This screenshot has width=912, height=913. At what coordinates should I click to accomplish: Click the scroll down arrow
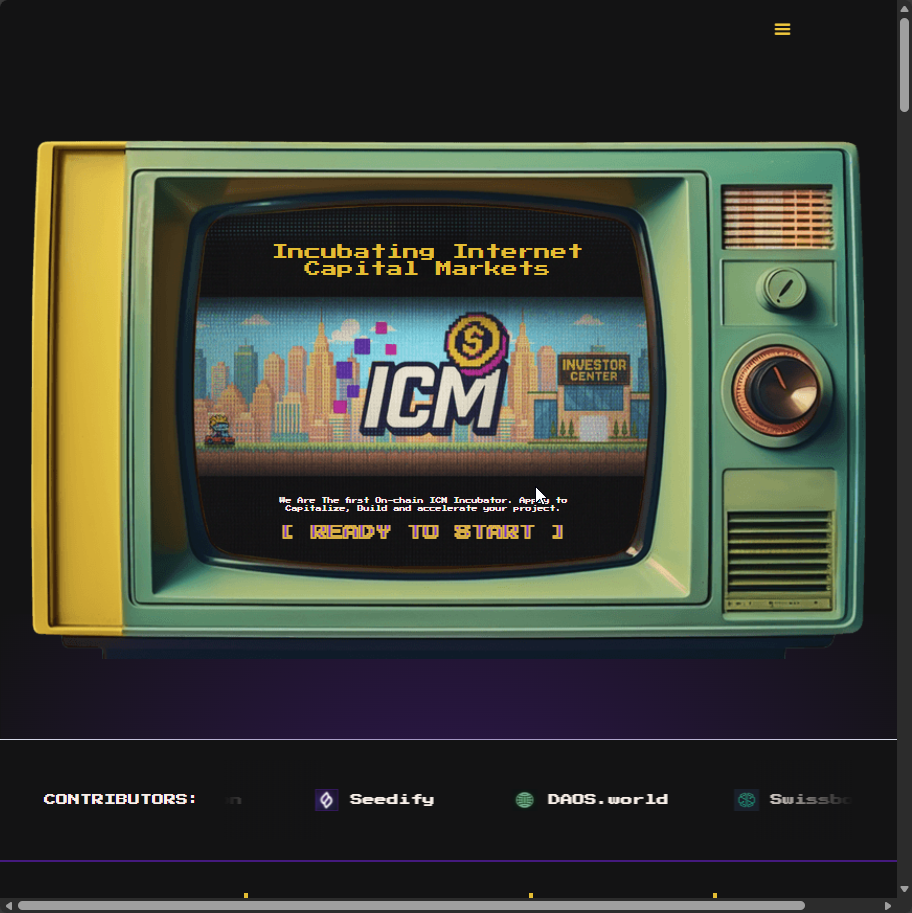(x=904, y=888)
